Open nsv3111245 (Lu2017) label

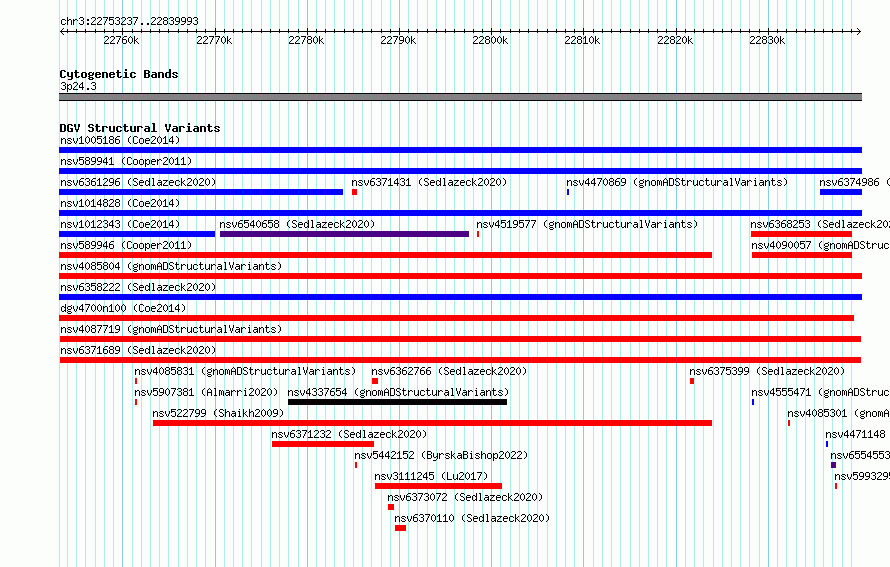point(431,476)
